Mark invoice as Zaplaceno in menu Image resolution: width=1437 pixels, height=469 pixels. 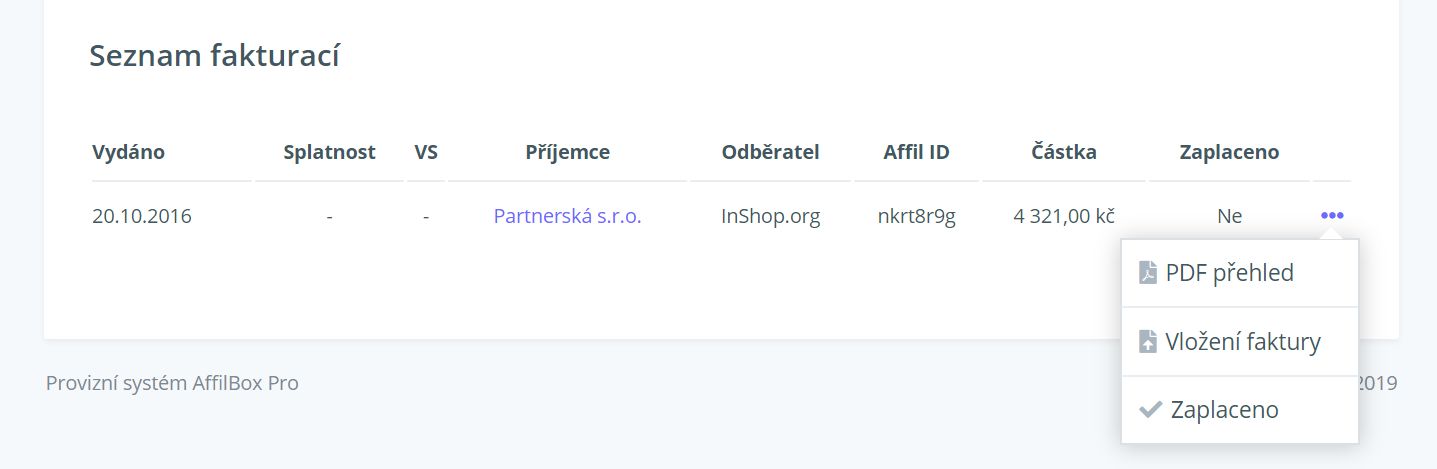[1240, 410]
